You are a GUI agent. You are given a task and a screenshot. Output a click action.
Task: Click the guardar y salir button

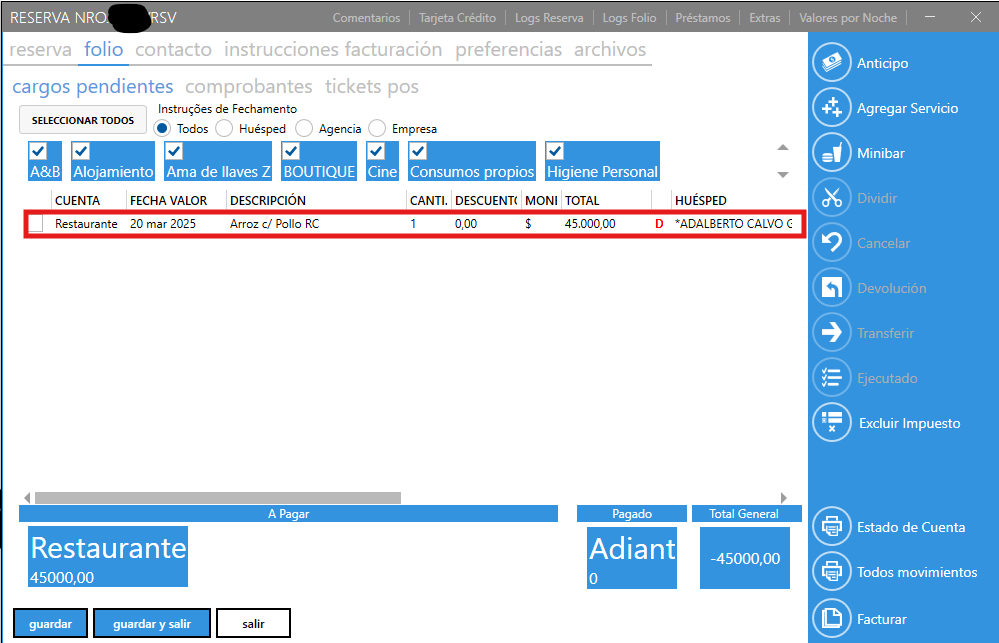point(152,623)
